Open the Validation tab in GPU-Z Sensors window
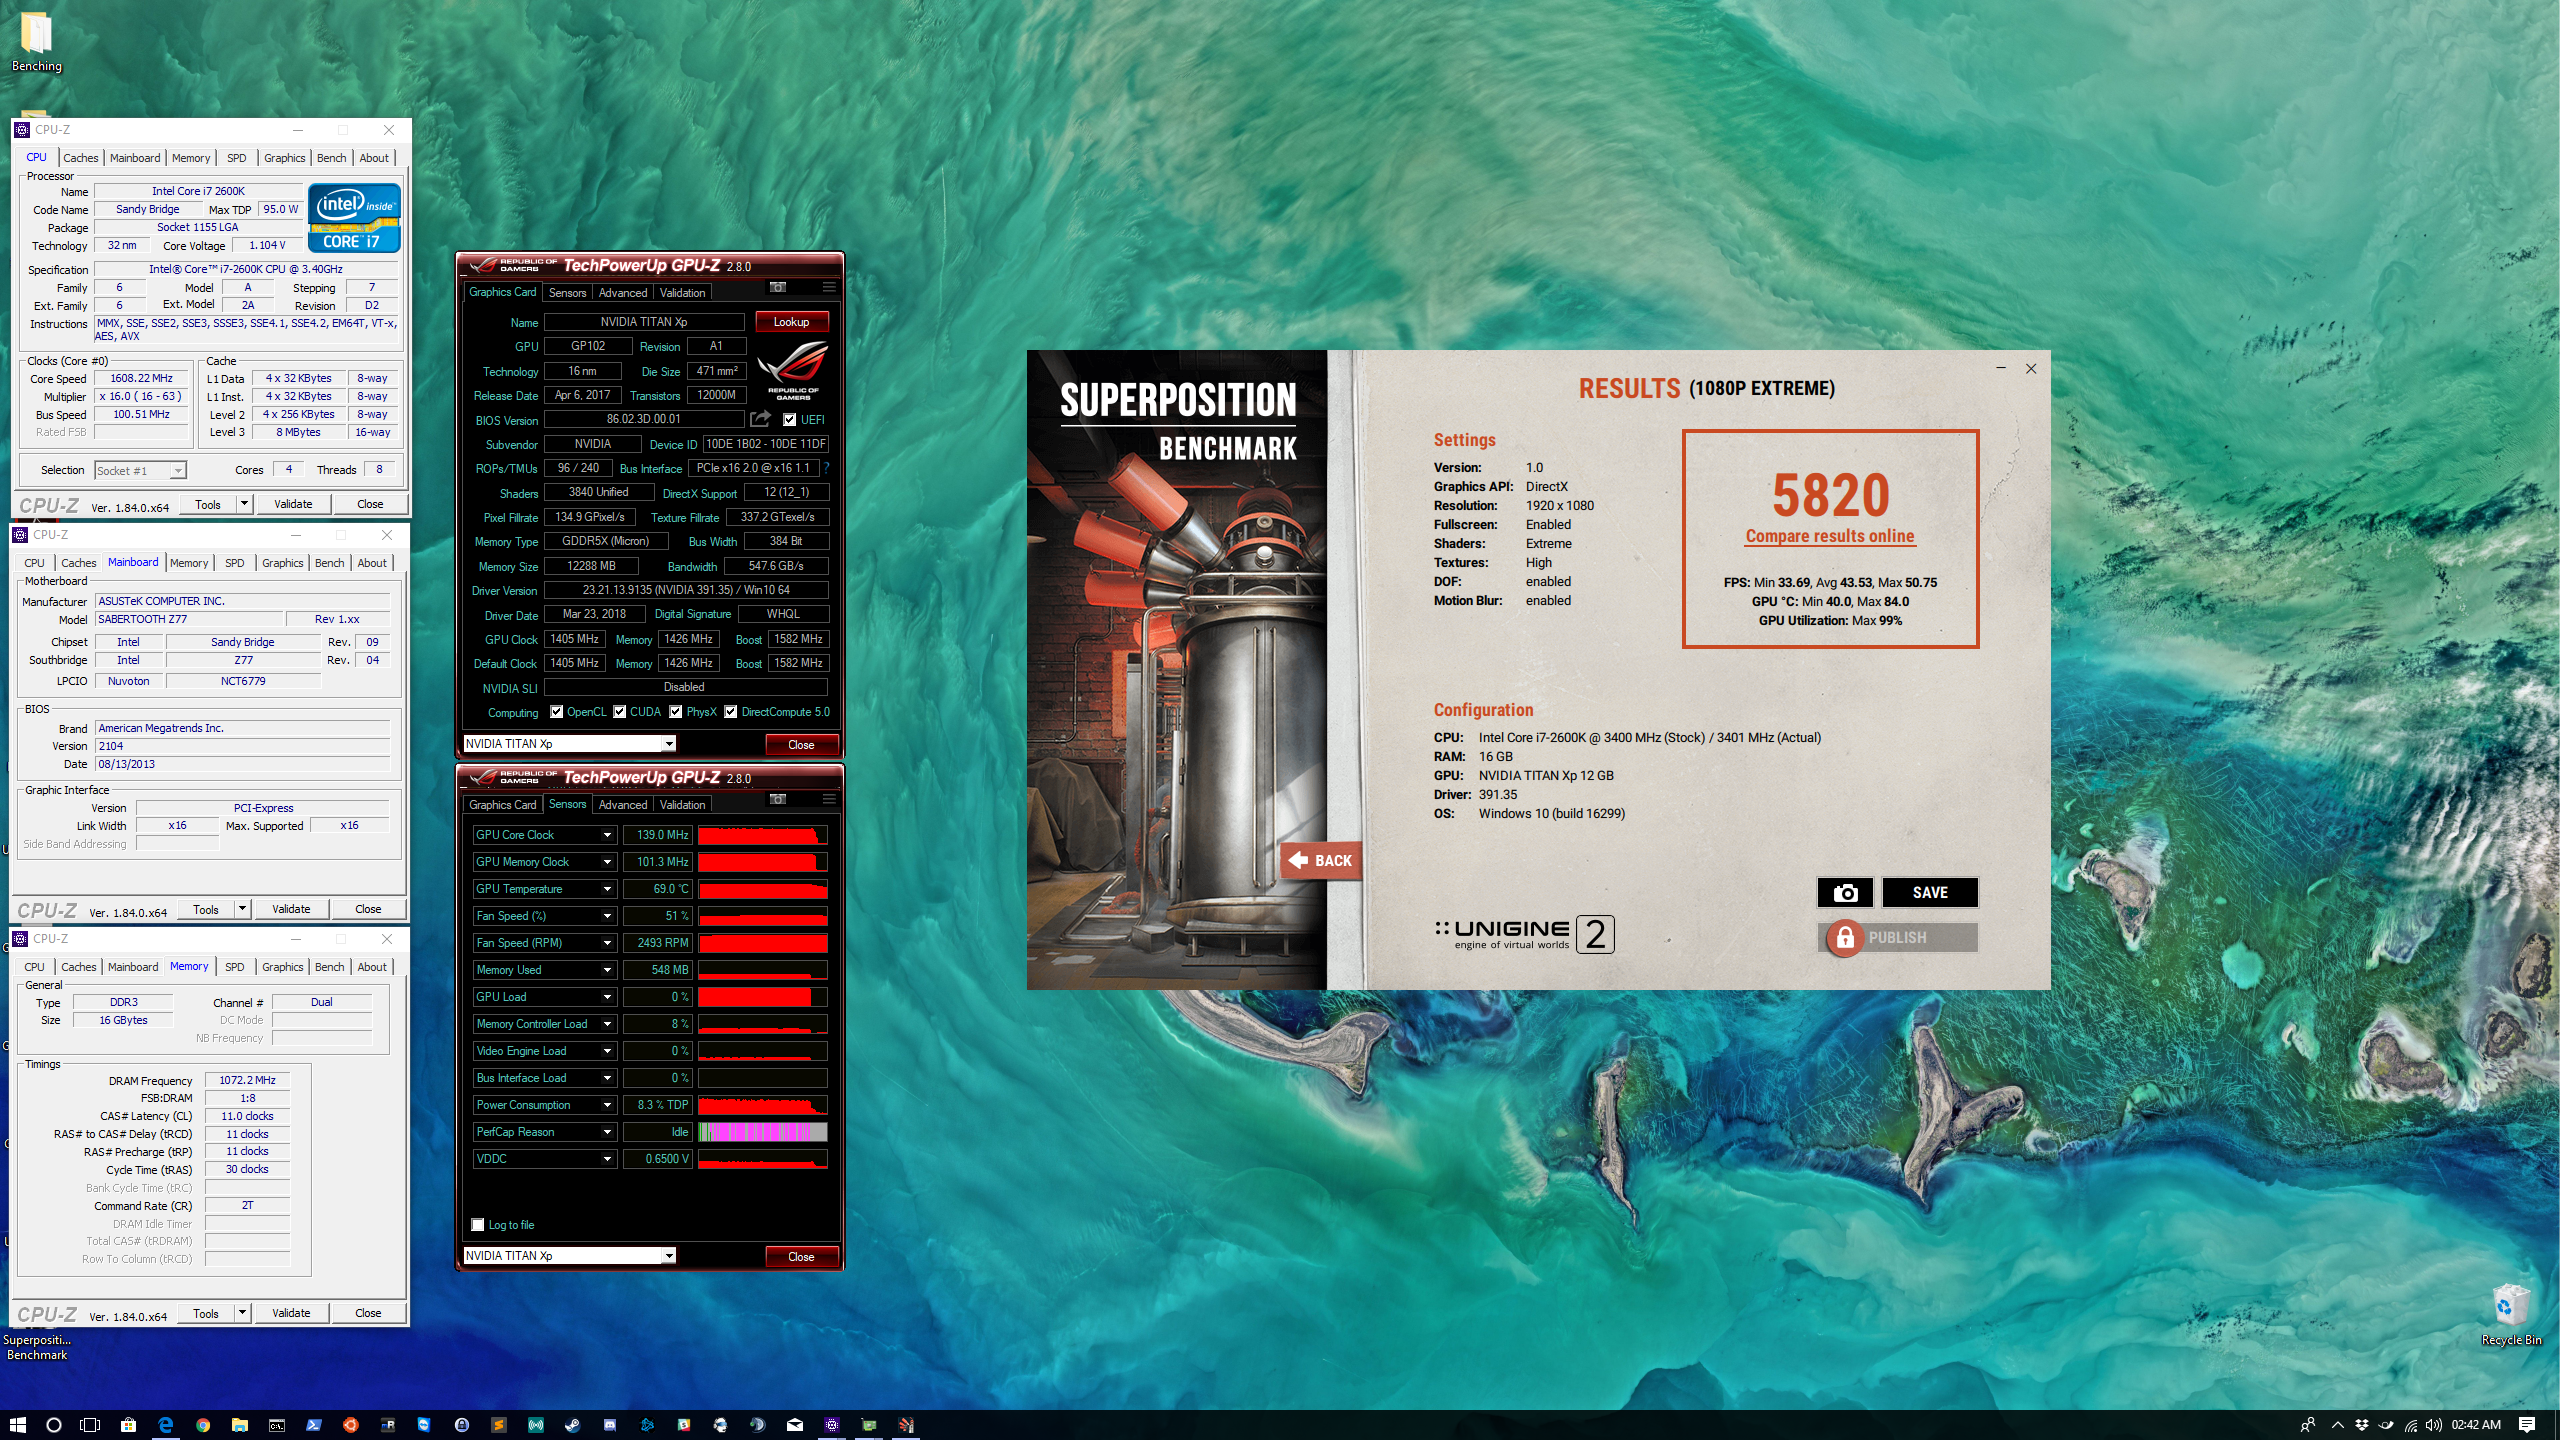 coord(682,805)
